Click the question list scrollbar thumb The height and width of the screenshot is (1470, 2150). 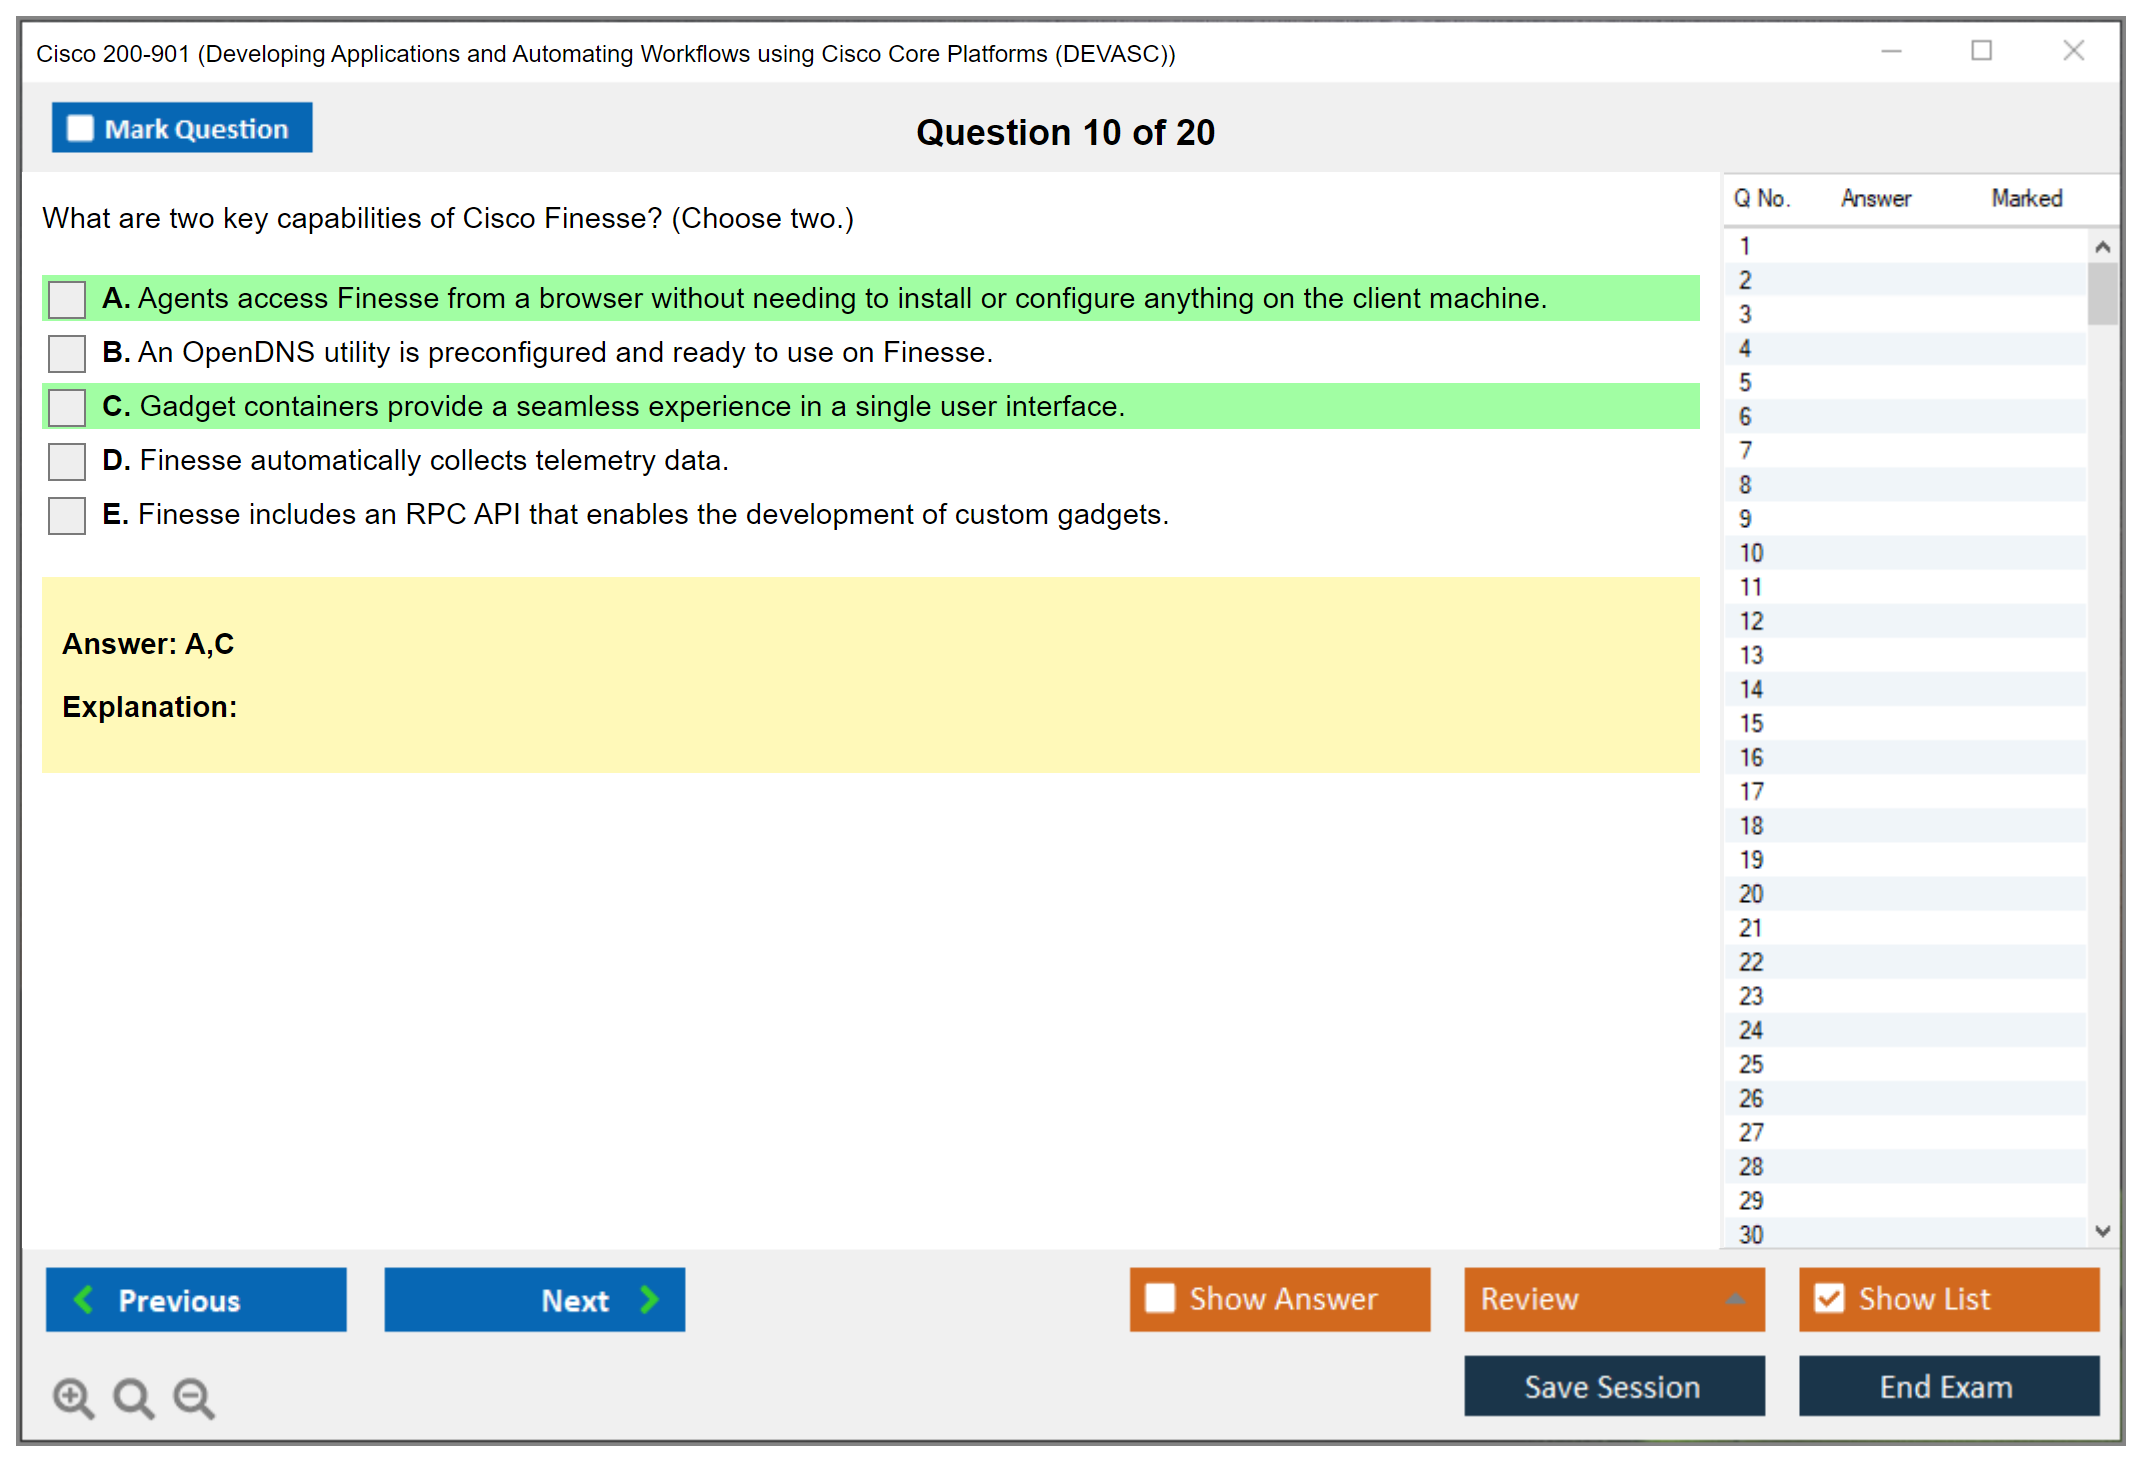coord(2102,294)
